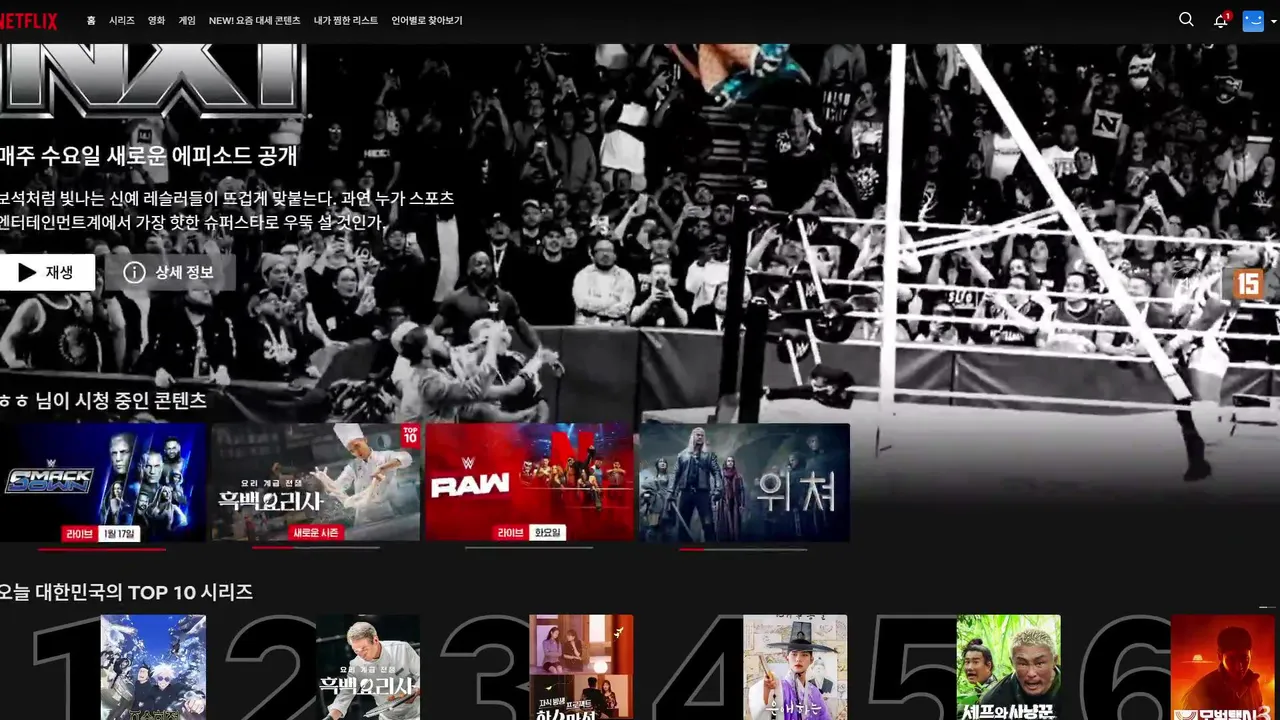The width and height of the screenshot is (1280, 720).
Task: Click the 시청 중인 콘텐츠 heading
Action: (103, 401)
